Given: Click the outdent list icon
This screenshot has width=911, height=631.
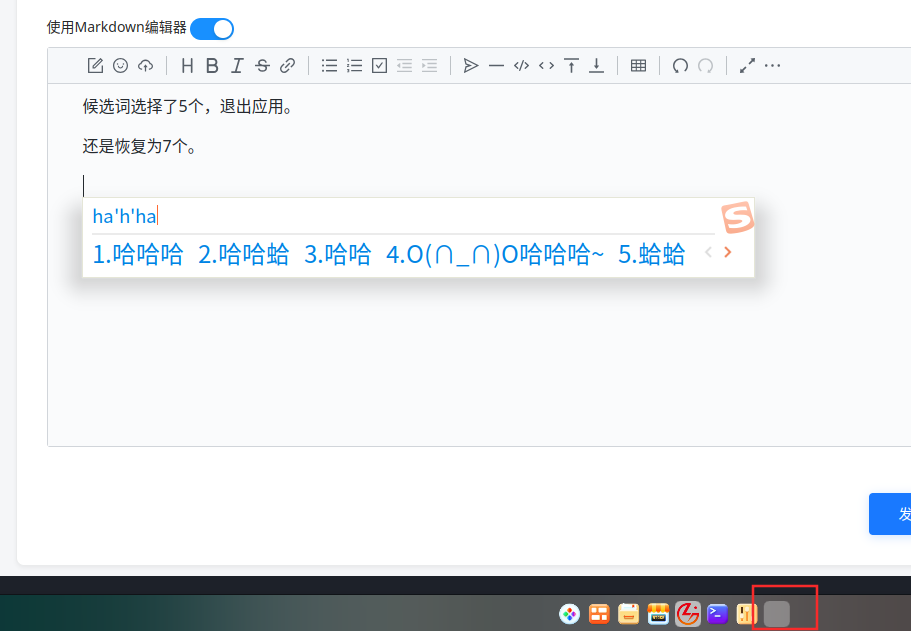Looking at the screenshot, I should click(404, 66).
